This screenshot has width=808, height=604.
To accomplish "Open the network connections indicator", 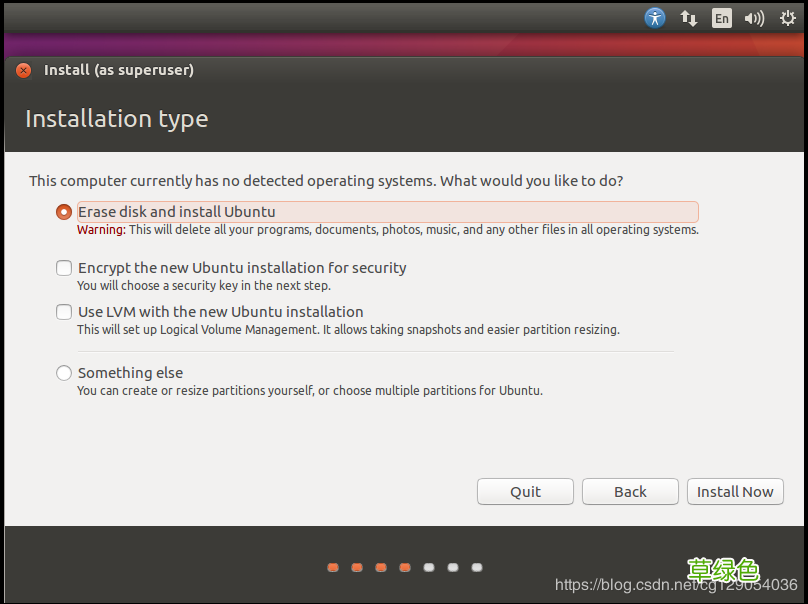I will [x=688, y=19].
